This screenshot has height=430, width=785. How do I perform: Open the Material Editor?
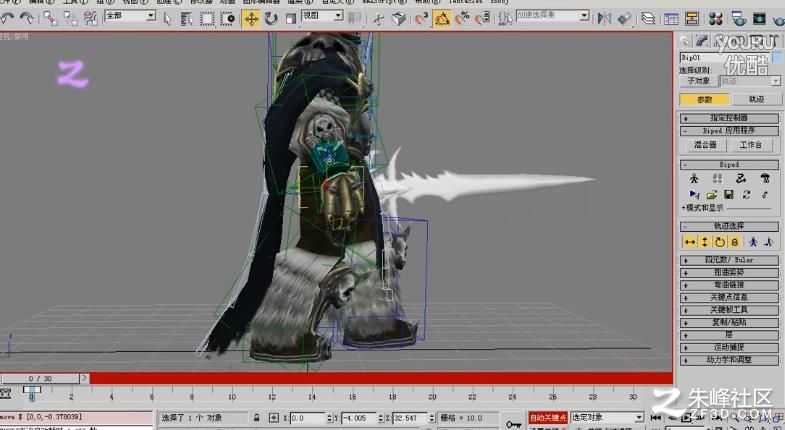coord(716,19)
